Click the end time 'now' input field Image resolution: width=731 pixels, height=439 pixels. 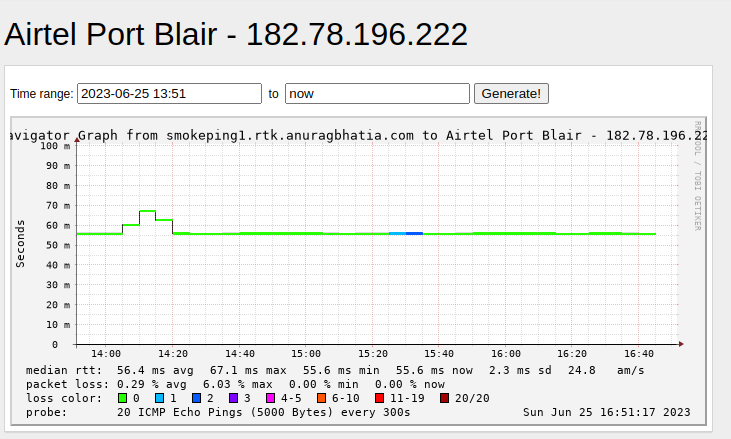[377, 94]
